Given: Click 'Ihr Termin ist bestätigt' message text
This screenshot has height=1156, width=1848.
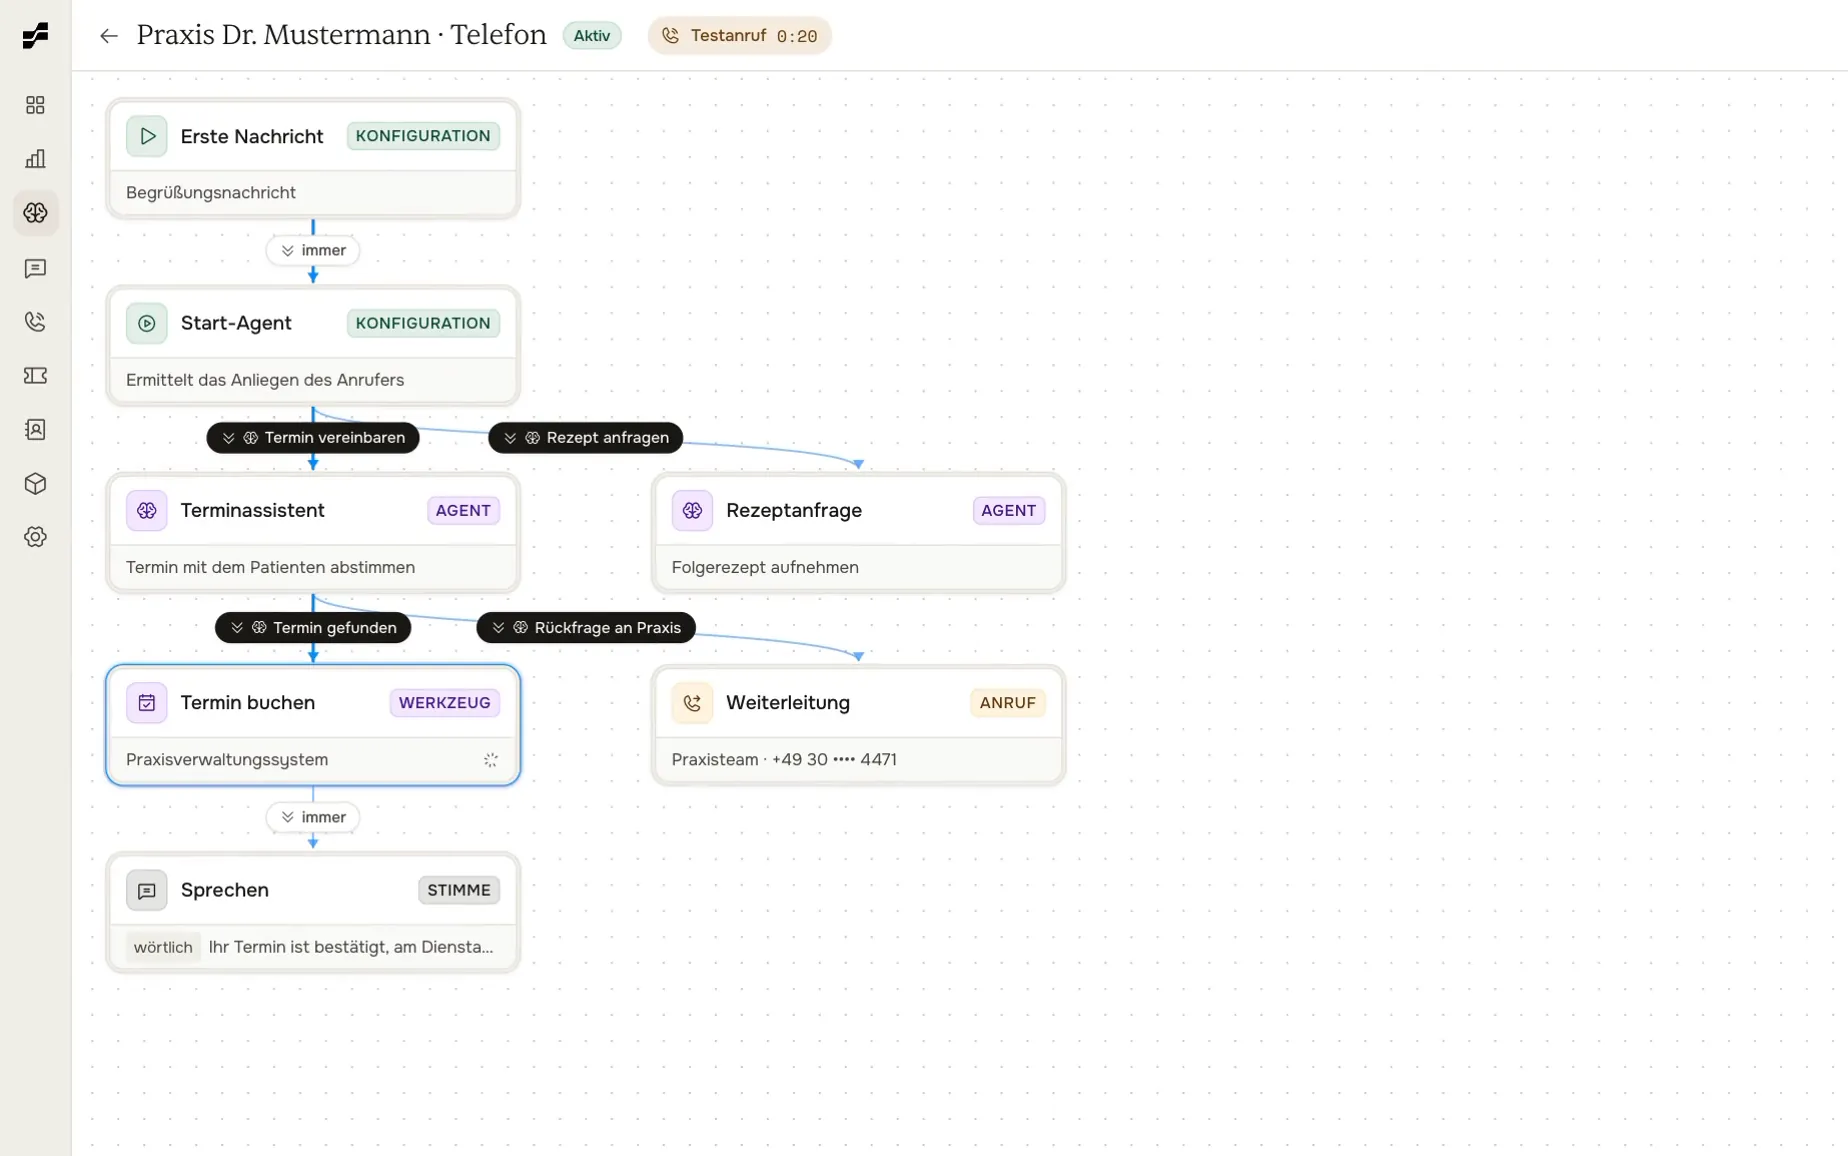Looking at the screenshot, I should click(x=351, y=947).
